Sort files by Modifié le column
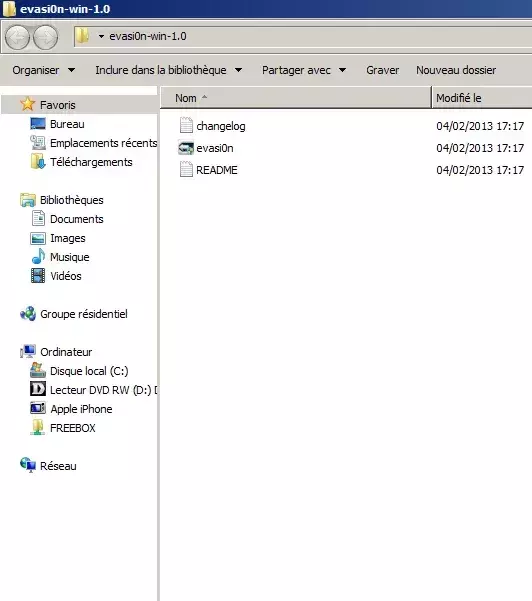 [482, 98]
